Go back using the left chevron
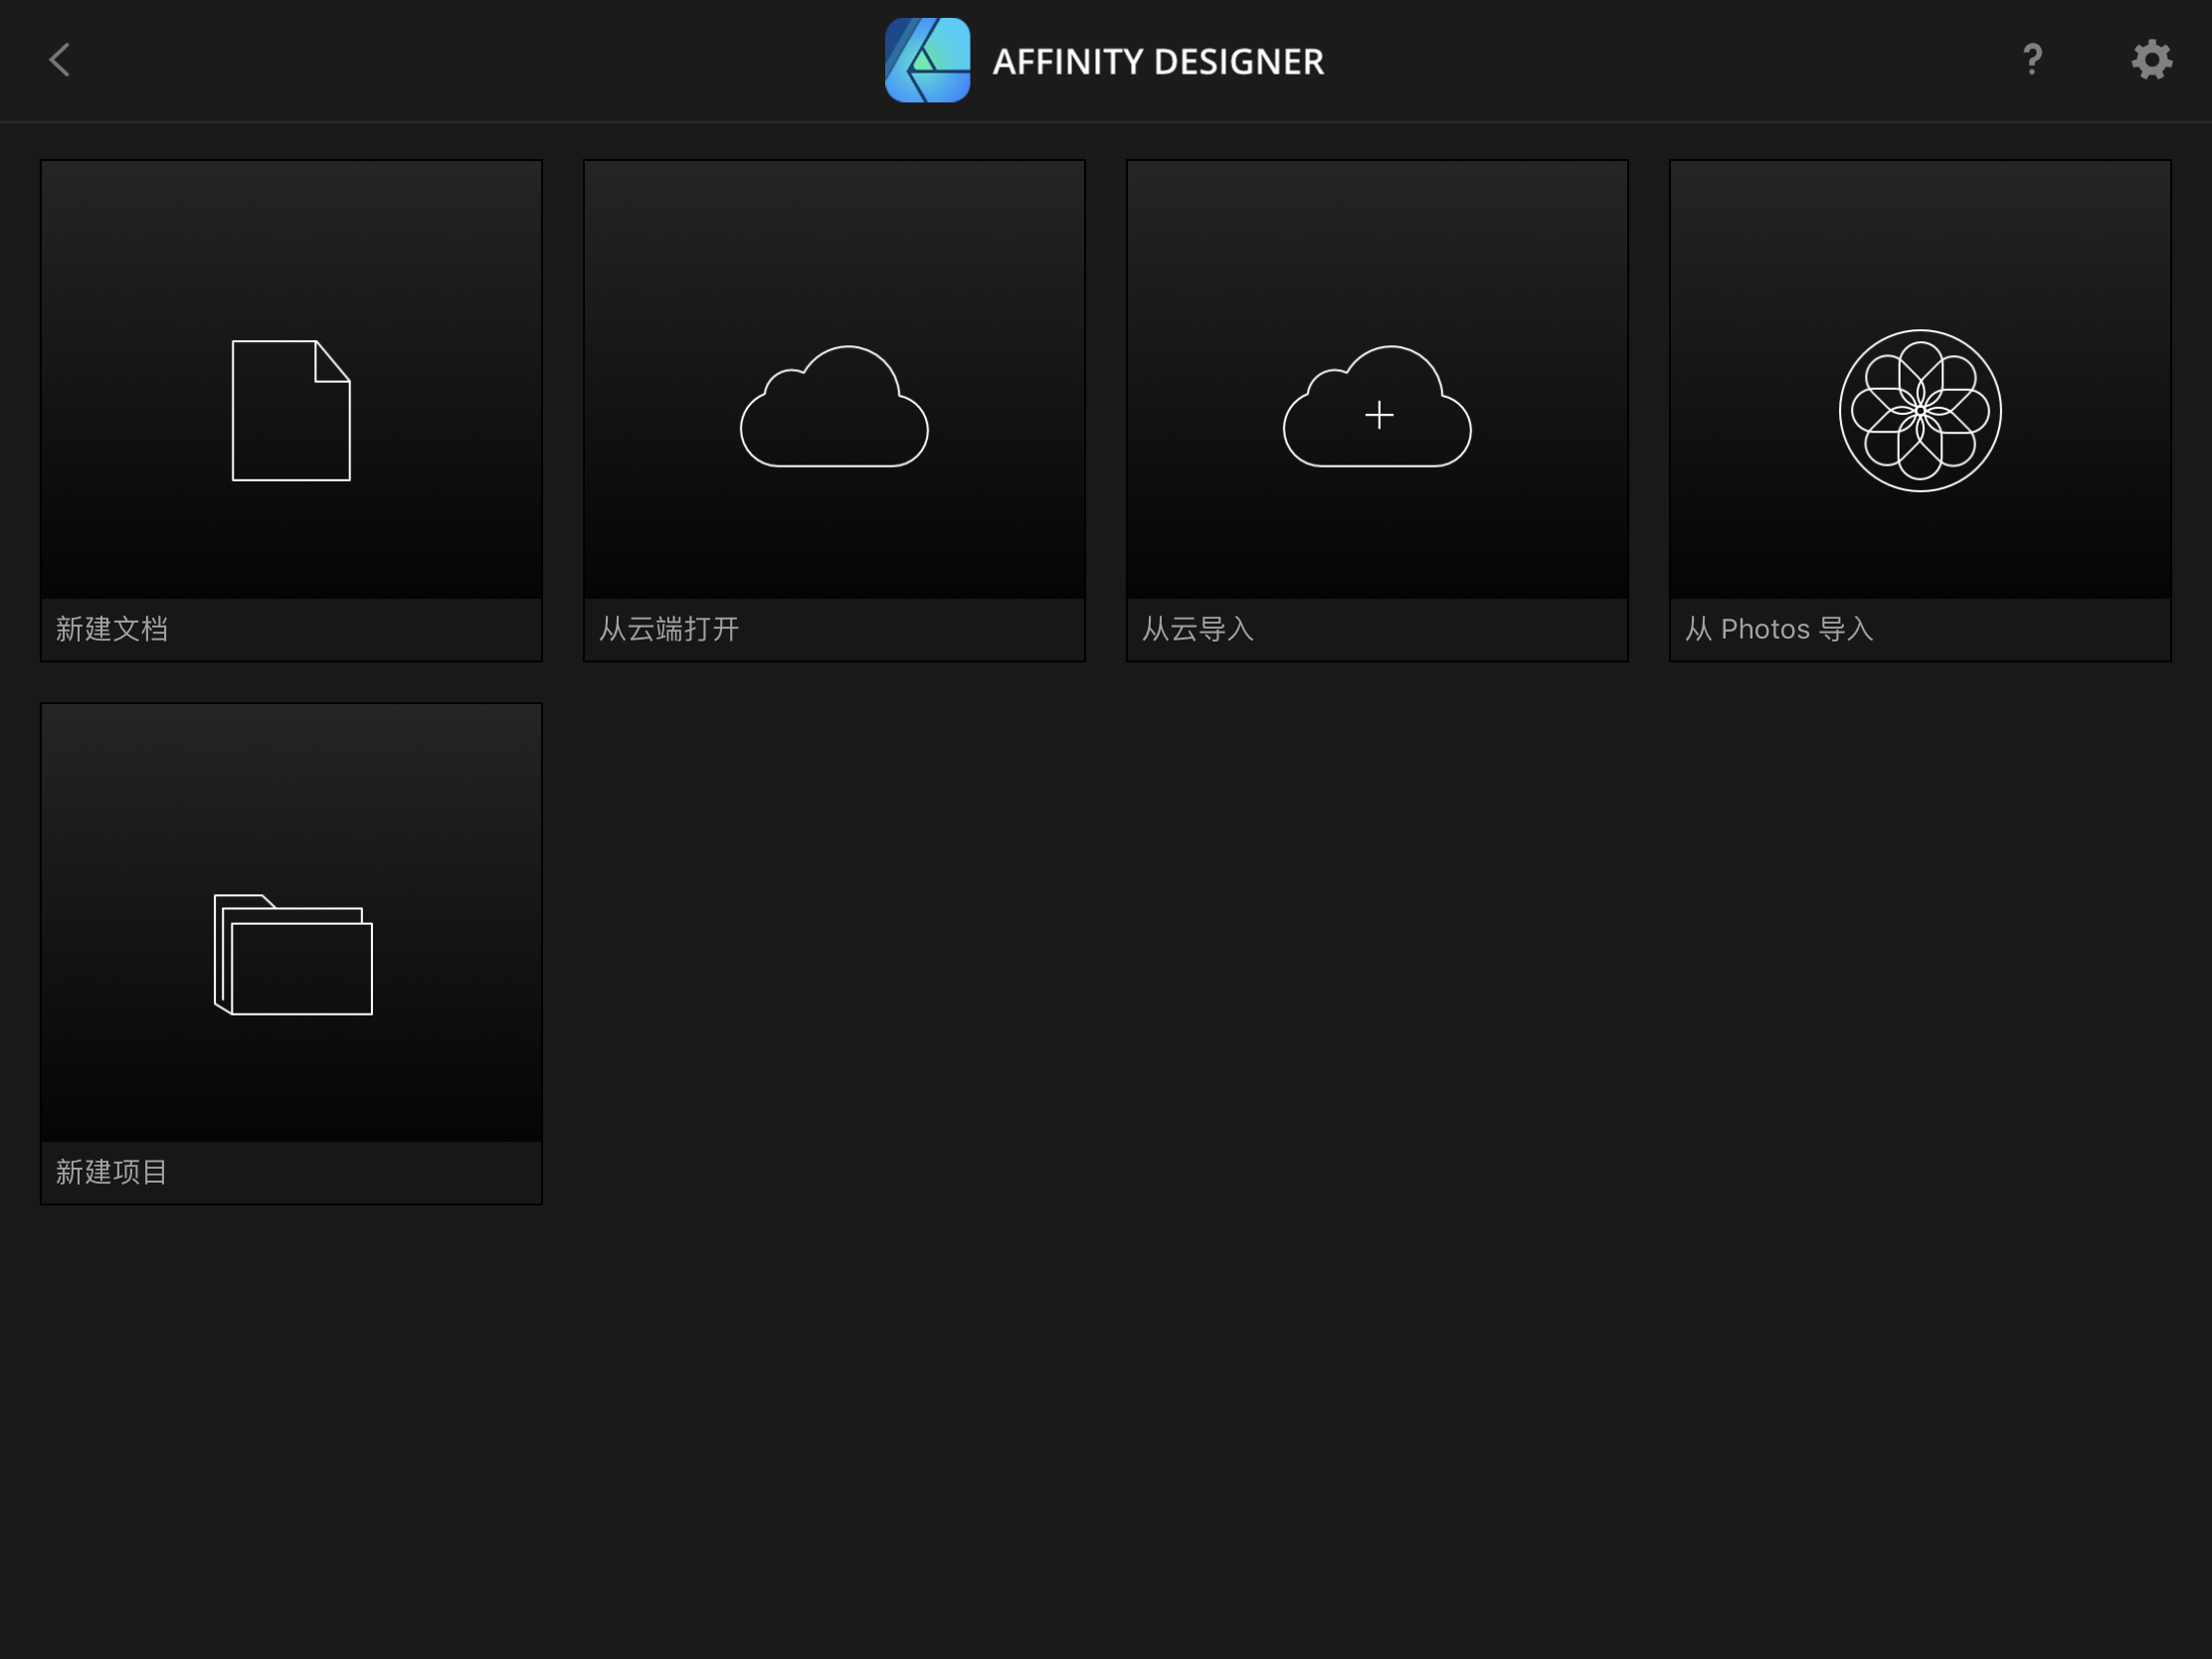 (x=60, y=60)
